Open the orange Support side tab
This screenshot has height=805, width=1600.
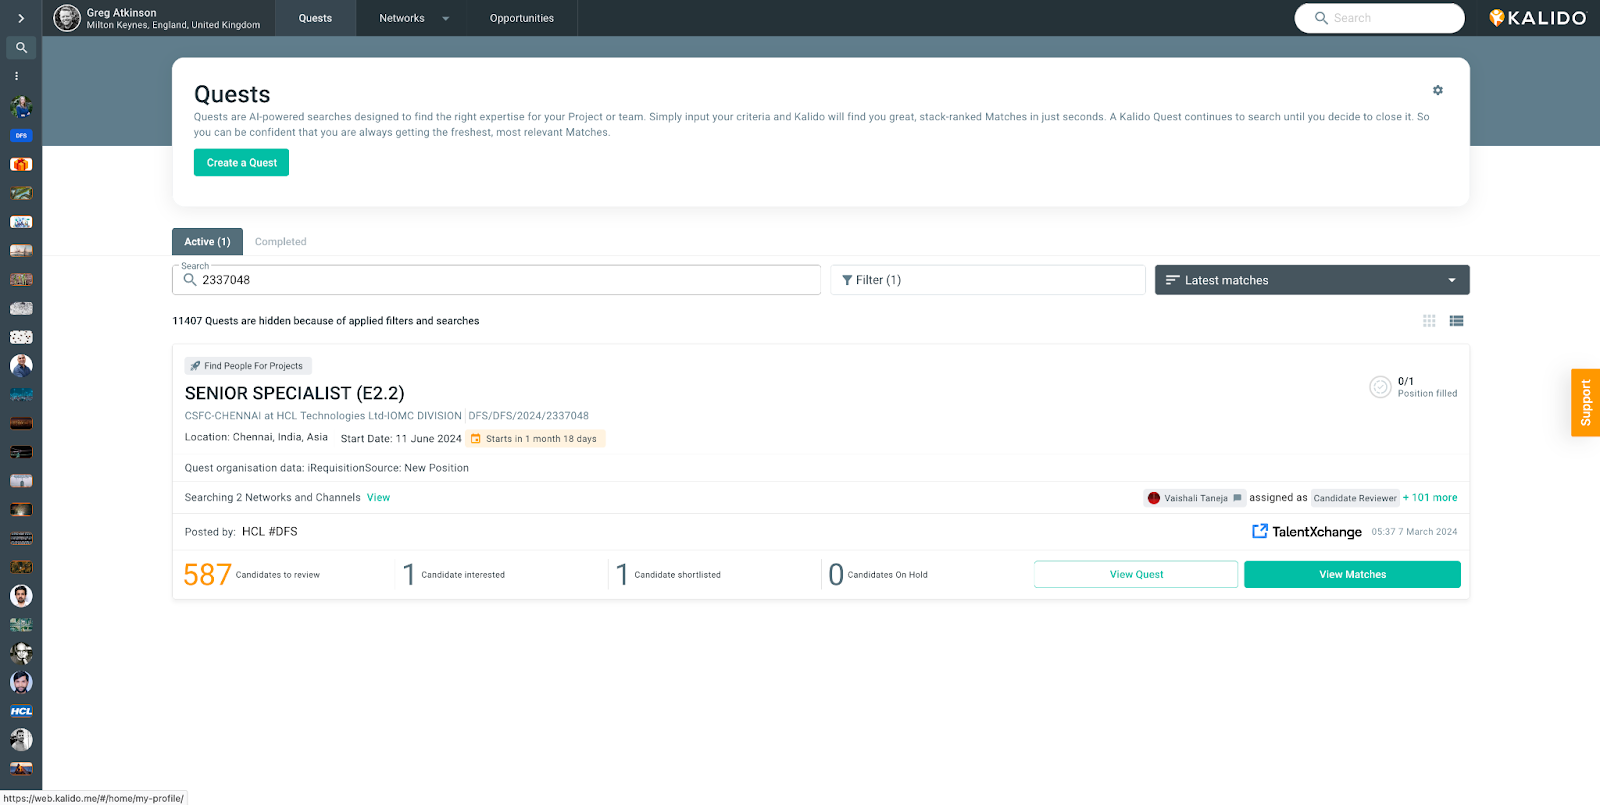[x=1585, y=403]
